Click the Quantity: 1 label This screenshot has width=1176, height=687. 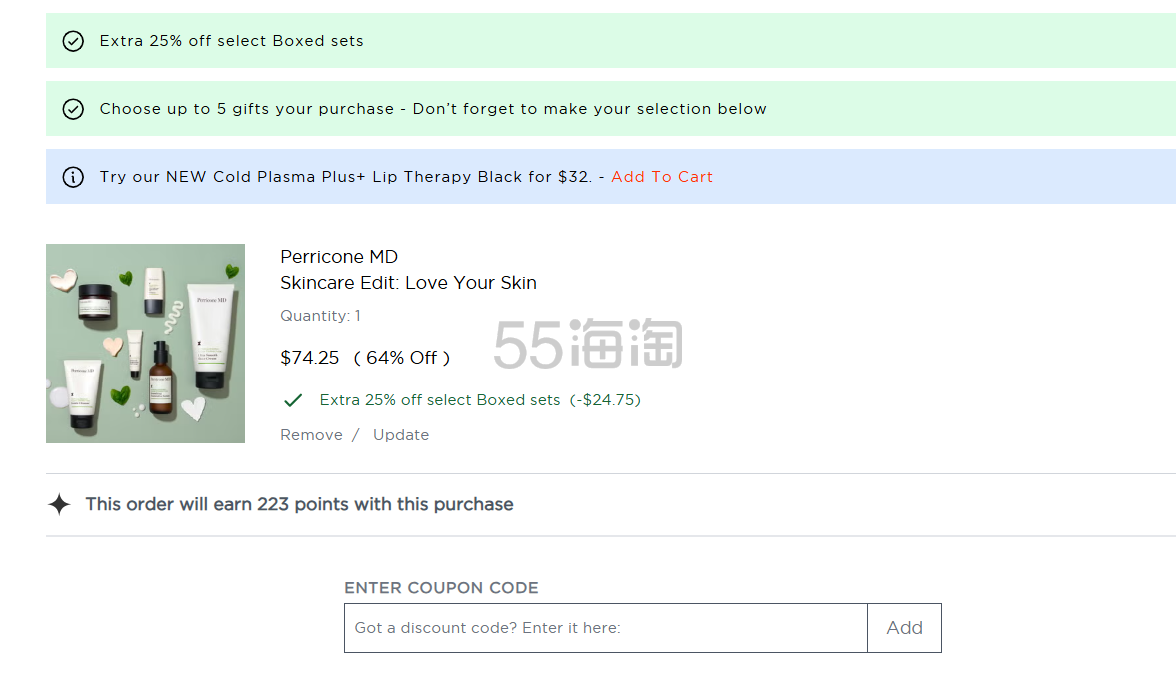pos(320,316)
